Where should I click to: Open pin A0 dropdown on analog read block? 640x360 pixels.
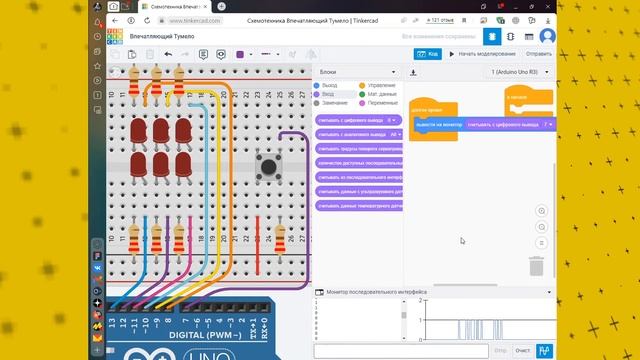point(395,134)
